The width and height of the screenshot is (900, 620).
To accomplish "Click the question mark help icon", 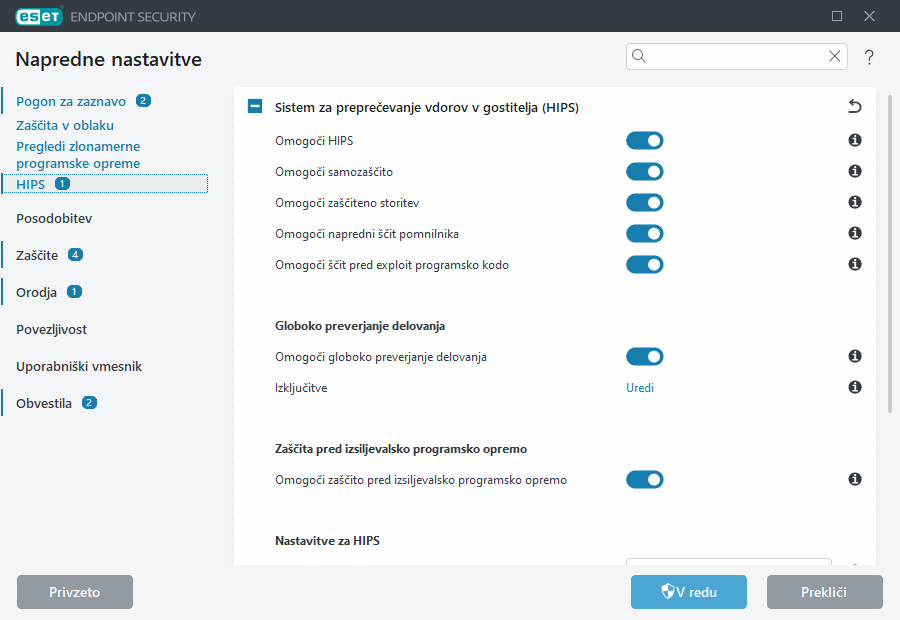I will [869, 57].
